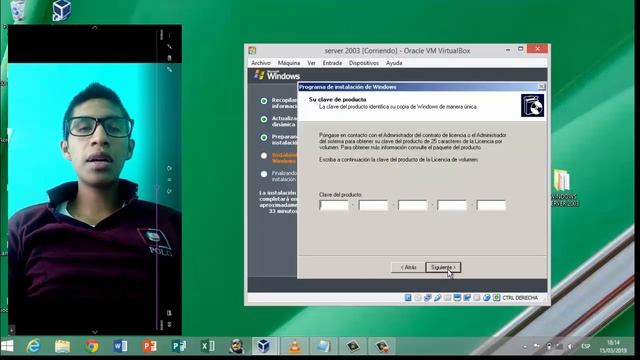This screenshot has width=640, height=360.
Task: Open Internet Explorer from the taskbar
Action: (x=33, y=347)
